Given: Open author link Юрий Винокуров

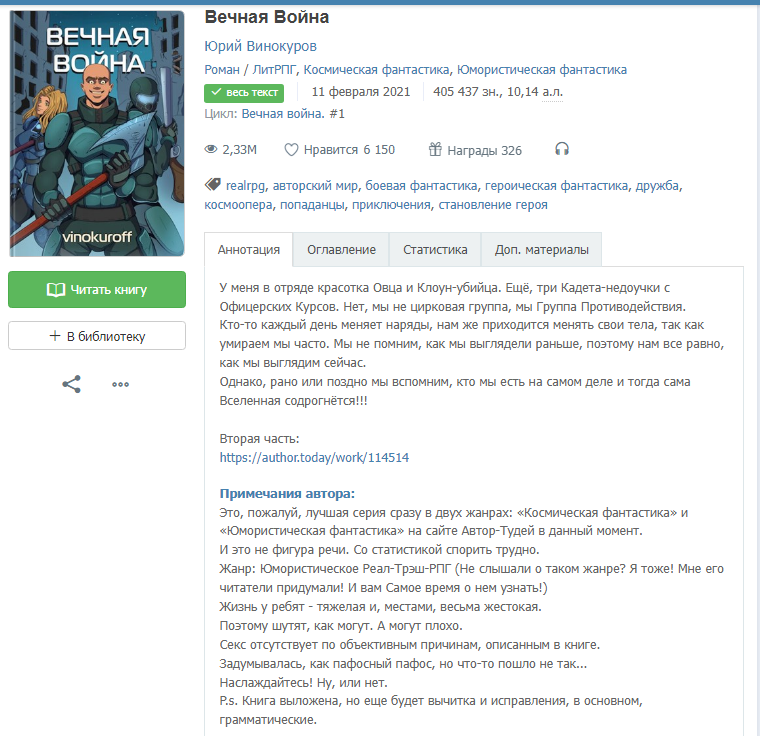Looking at the screenshot, I should 260,46.
